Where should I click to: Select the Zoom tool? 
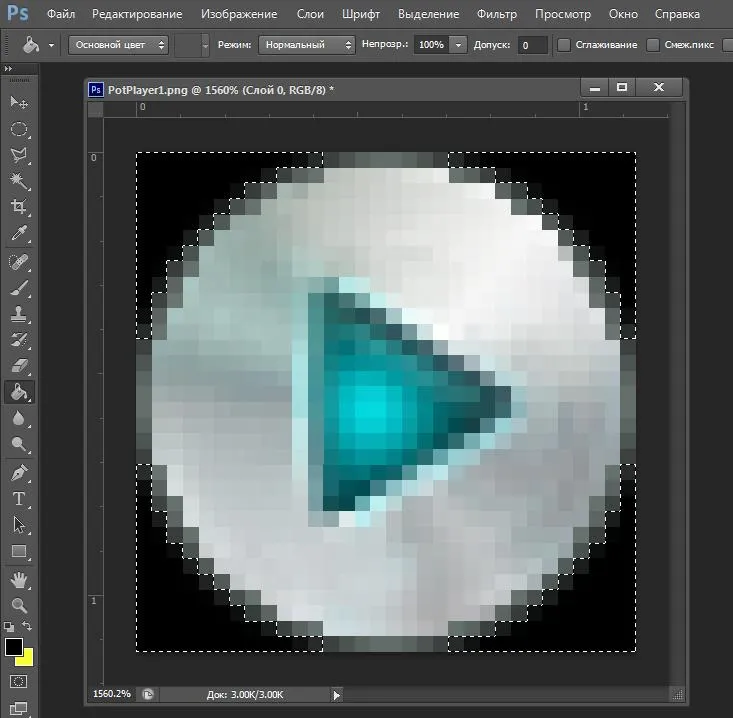pyautogui.click(x=19, y=606)
